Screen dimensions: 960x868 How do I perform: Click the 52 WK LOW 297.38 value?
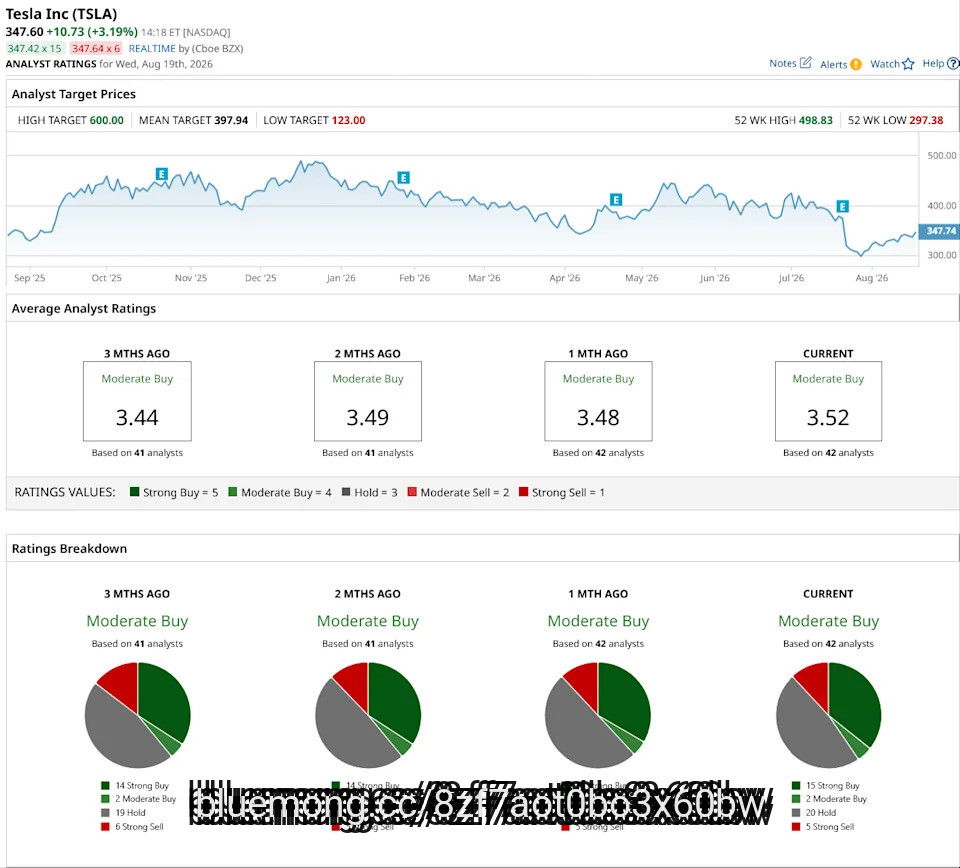point(926,120)
